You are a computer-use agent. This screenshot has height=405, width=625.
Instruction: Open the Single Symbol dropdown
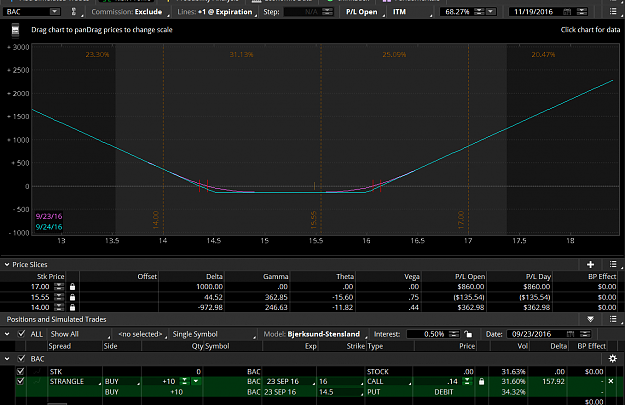click(x=214, y=334)
